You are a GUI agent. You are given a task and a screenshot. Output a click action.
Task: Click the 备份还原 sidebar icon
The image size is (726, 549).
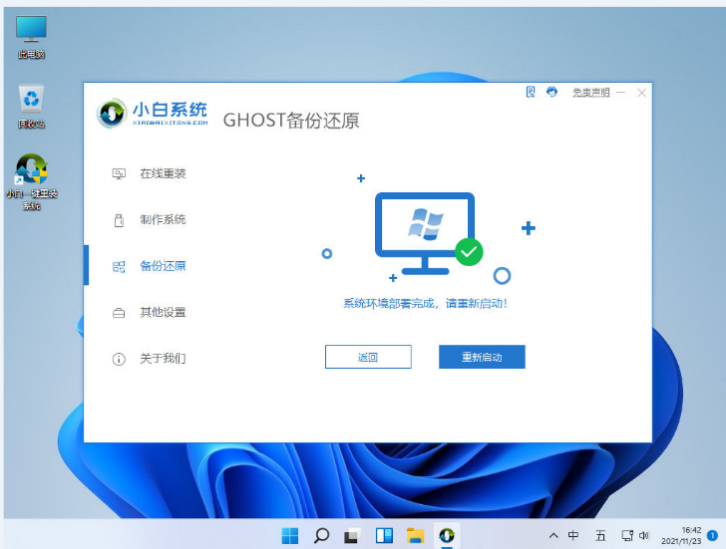pyautogui.click(x=119, y=267)
